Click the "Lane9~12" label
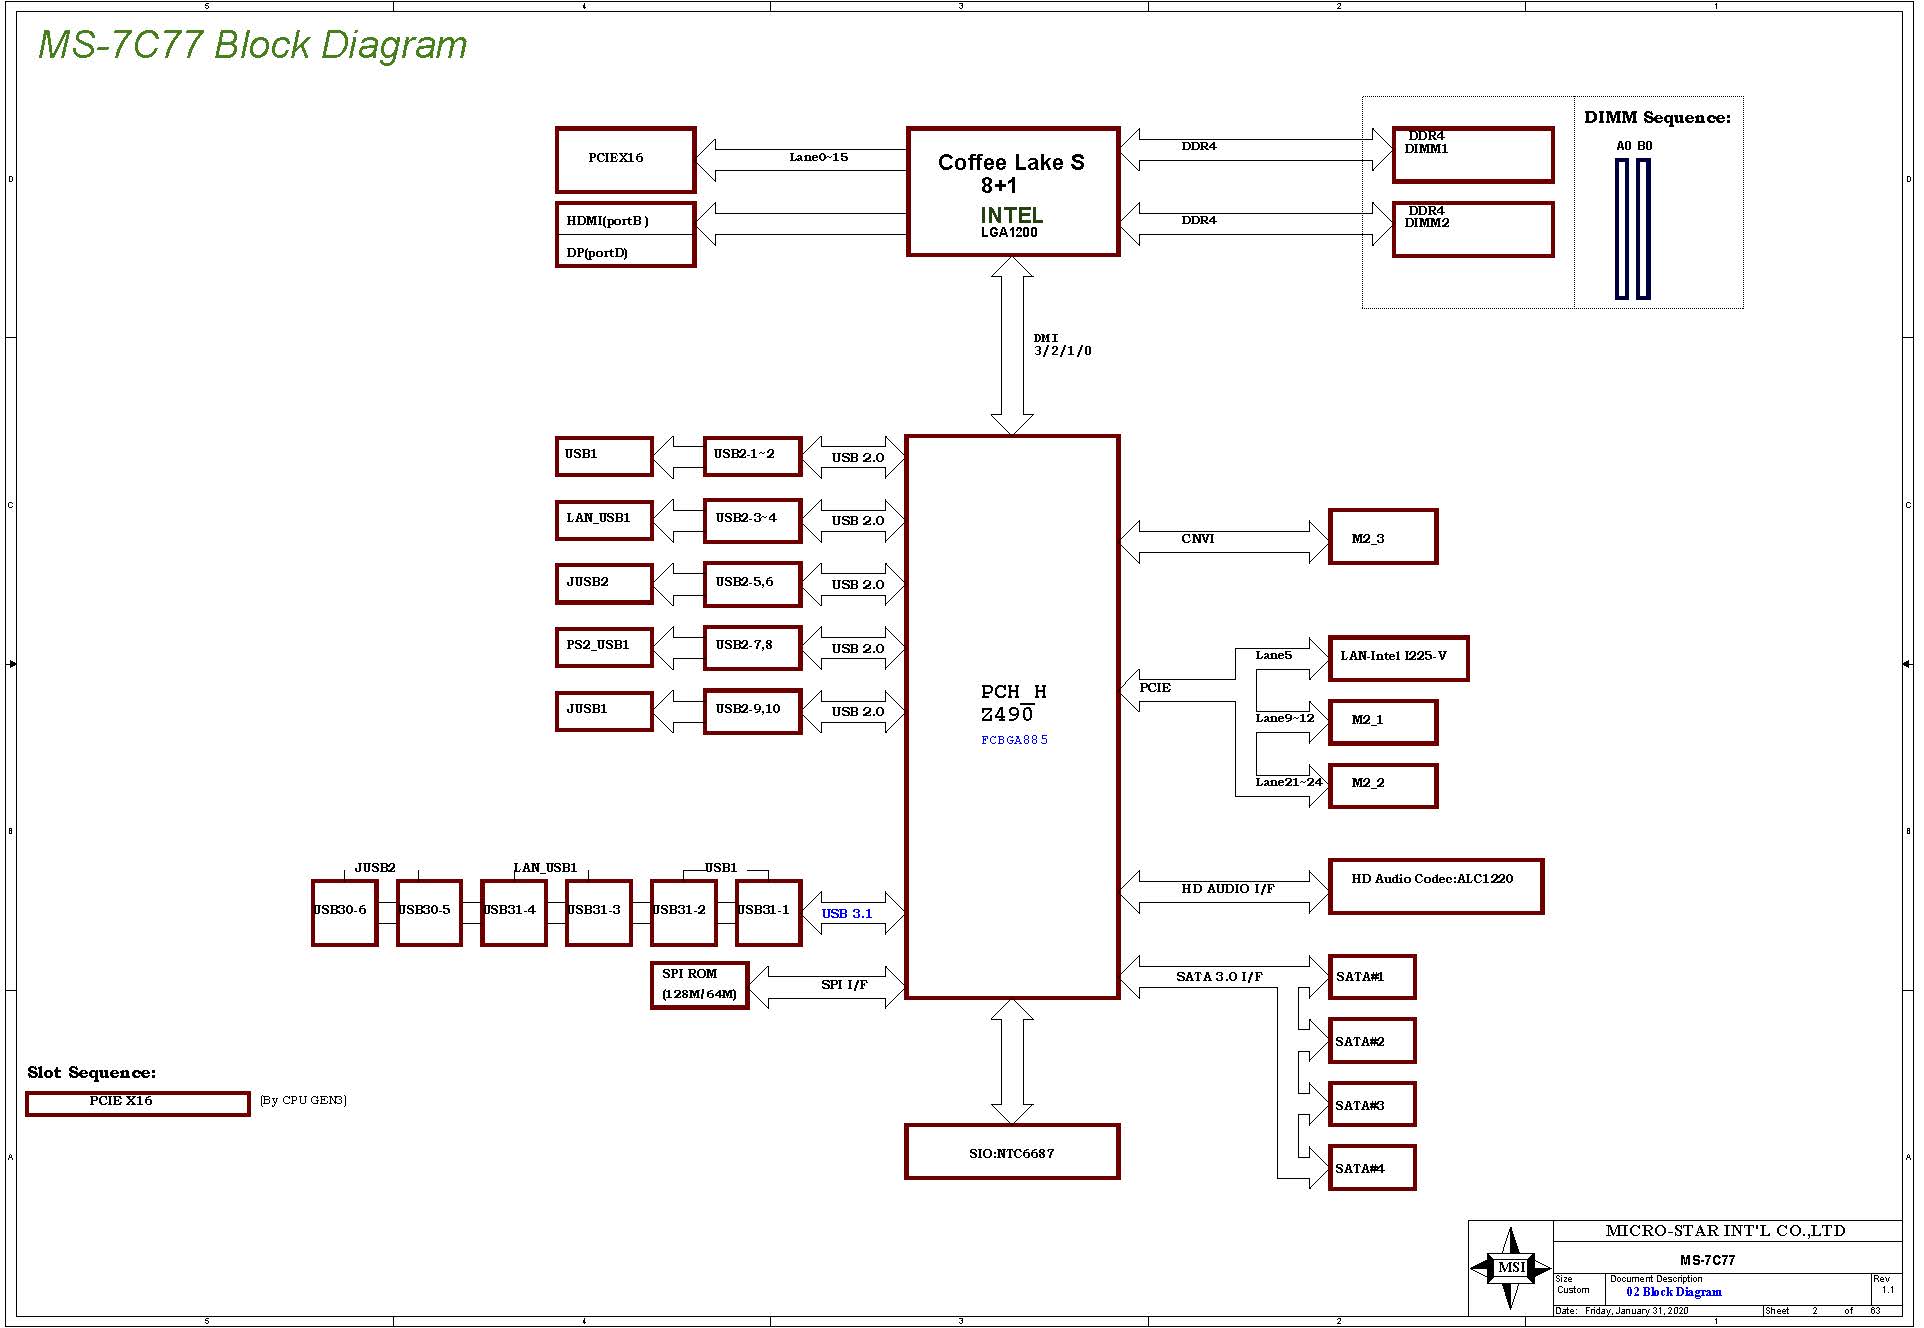This screenshot has width=1924, height=1328. coord(1285,719)
